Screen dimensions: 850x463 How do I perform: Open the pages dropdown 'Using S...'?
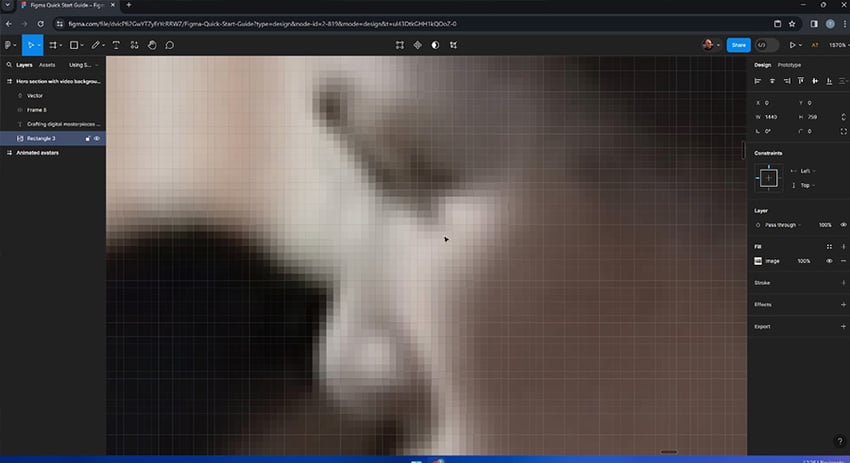click(x=83, y=65)
